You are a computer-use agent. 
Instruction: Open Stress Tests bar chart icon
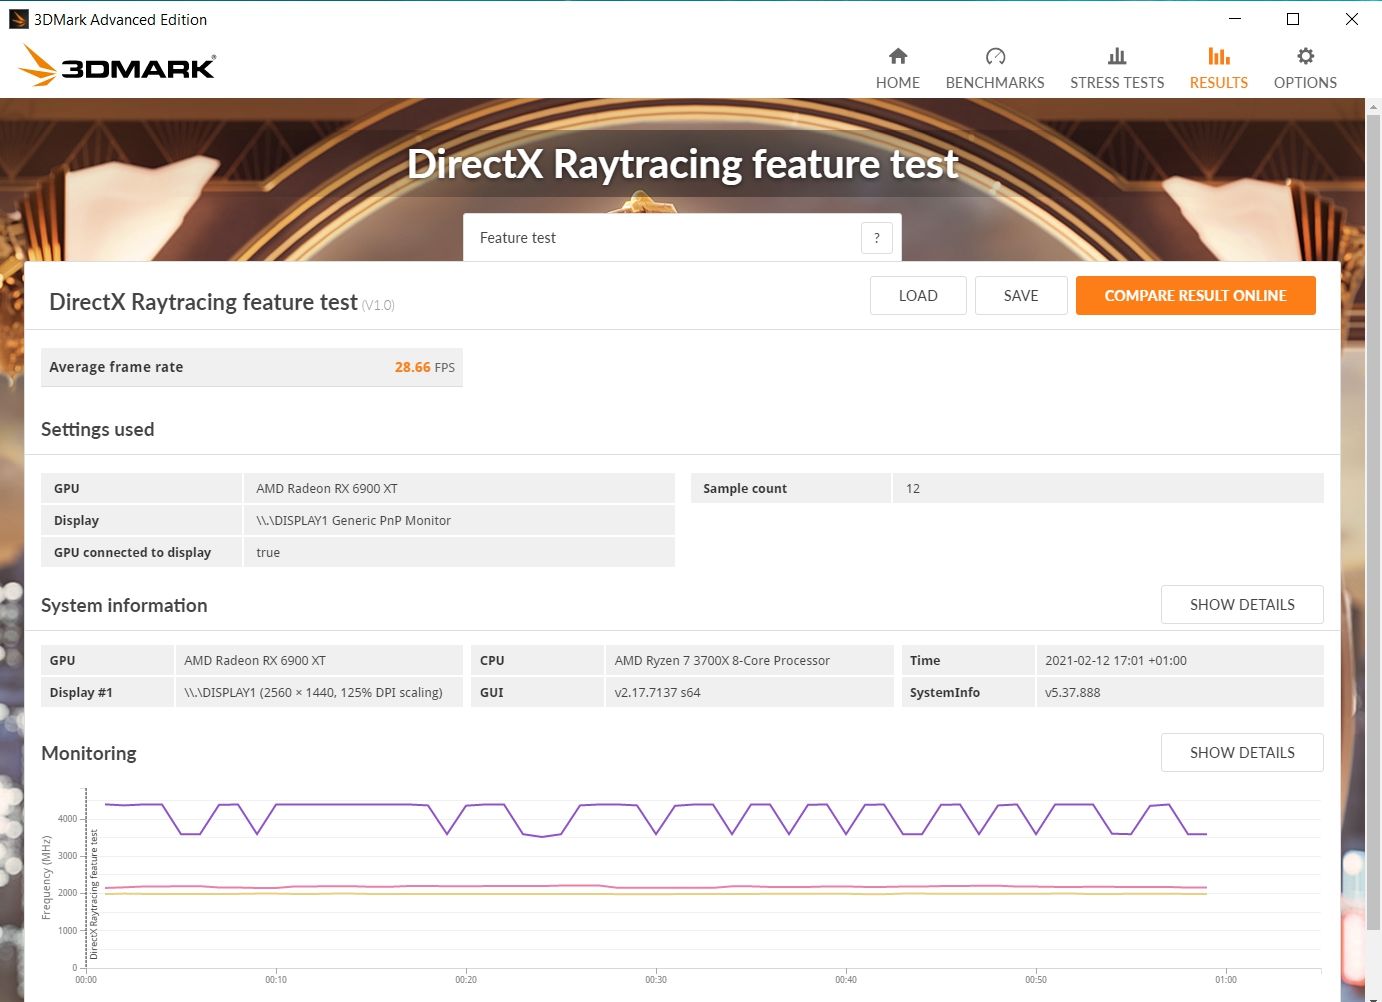[x=1117, y=56]
